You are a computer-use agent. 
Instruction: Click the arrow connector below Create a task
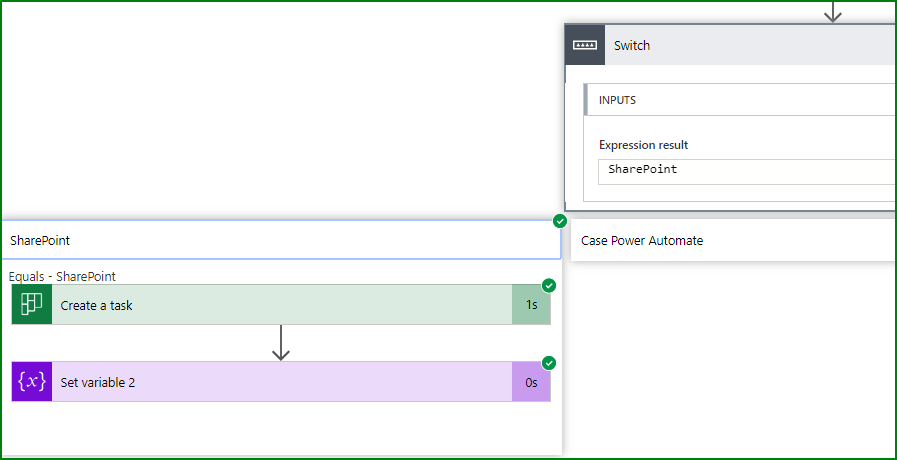coord(281,342)
